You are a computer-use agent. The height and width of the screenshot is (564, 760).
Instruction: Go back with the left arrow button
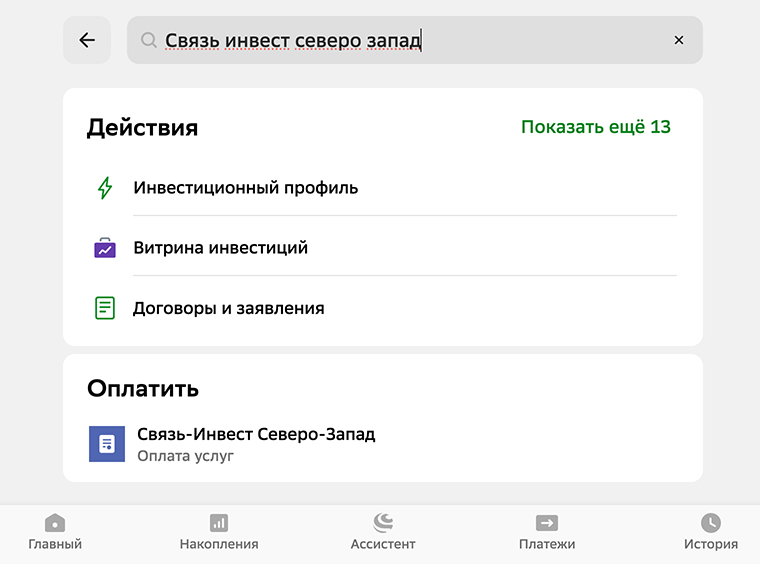[x=87, y=40]
